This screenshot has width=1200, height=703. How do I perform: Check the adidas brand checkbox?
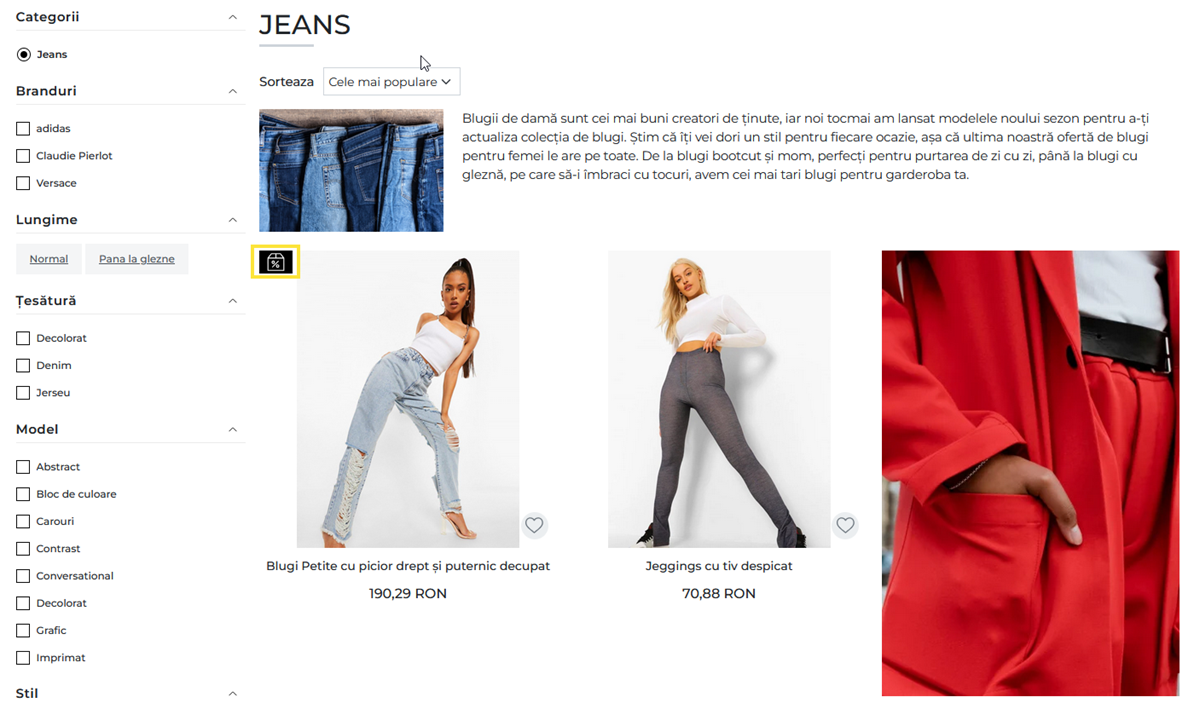pyautogui.click(x=23, y=129)
